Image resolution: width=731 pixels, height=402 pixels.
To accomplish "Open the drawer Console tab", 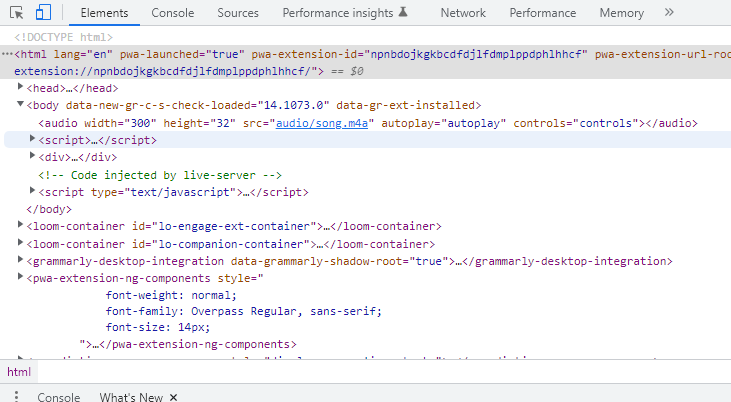I will tap(59, 397).
